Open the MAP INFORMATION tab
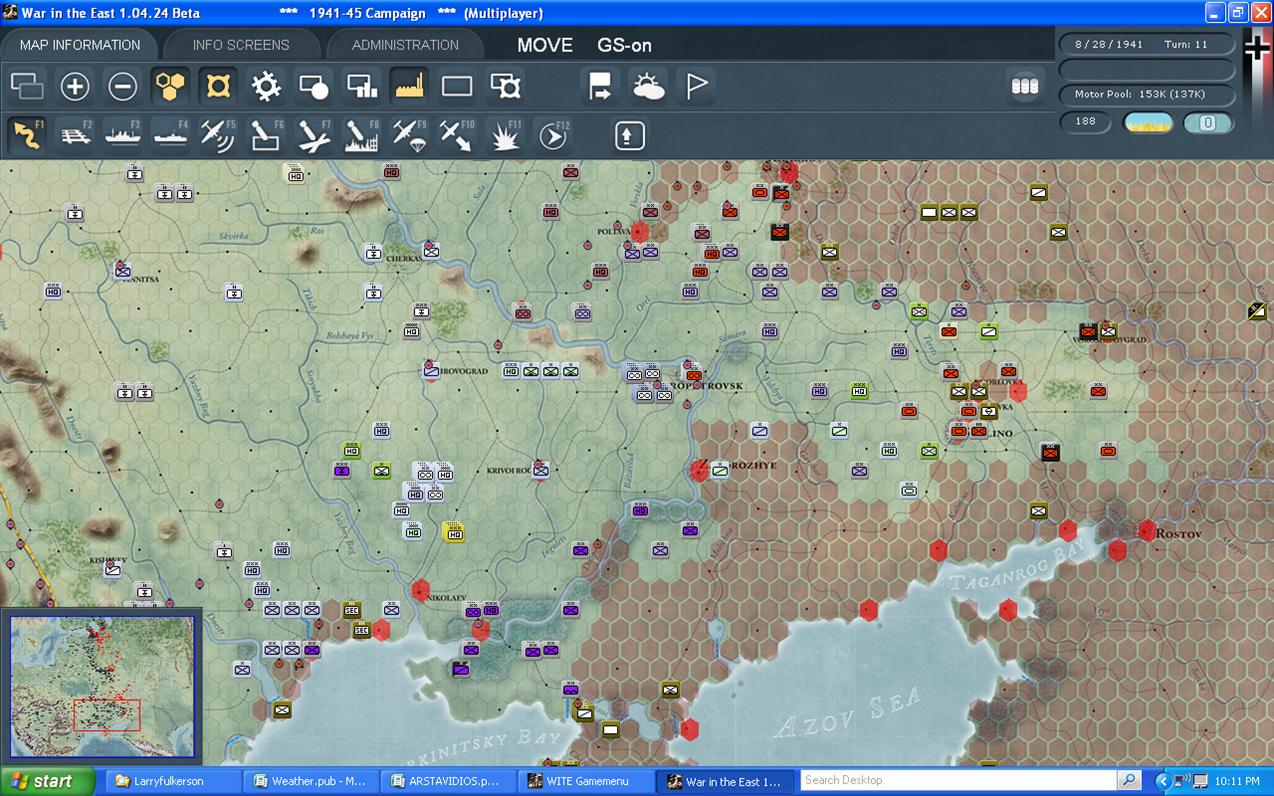 [80, 45]
